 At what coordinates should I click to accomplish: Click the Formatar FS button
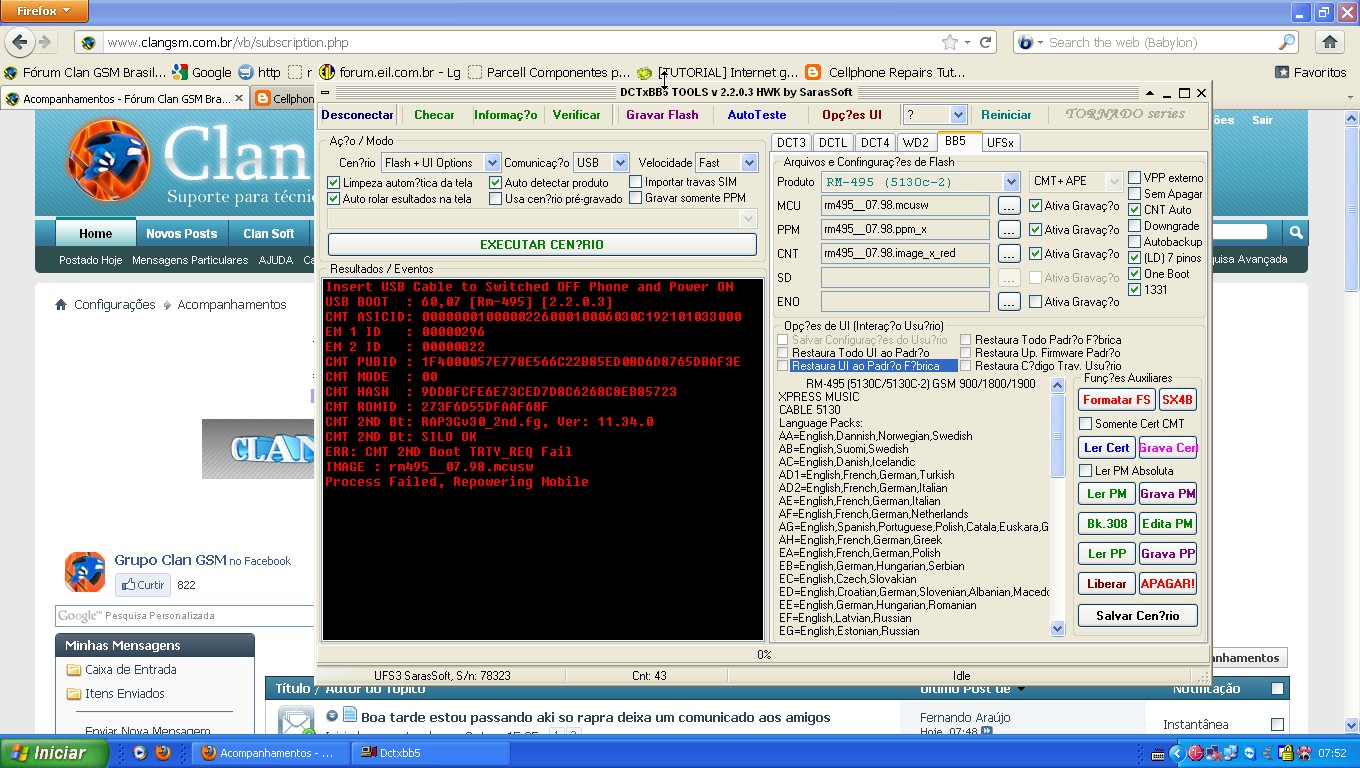[1117, 400]
